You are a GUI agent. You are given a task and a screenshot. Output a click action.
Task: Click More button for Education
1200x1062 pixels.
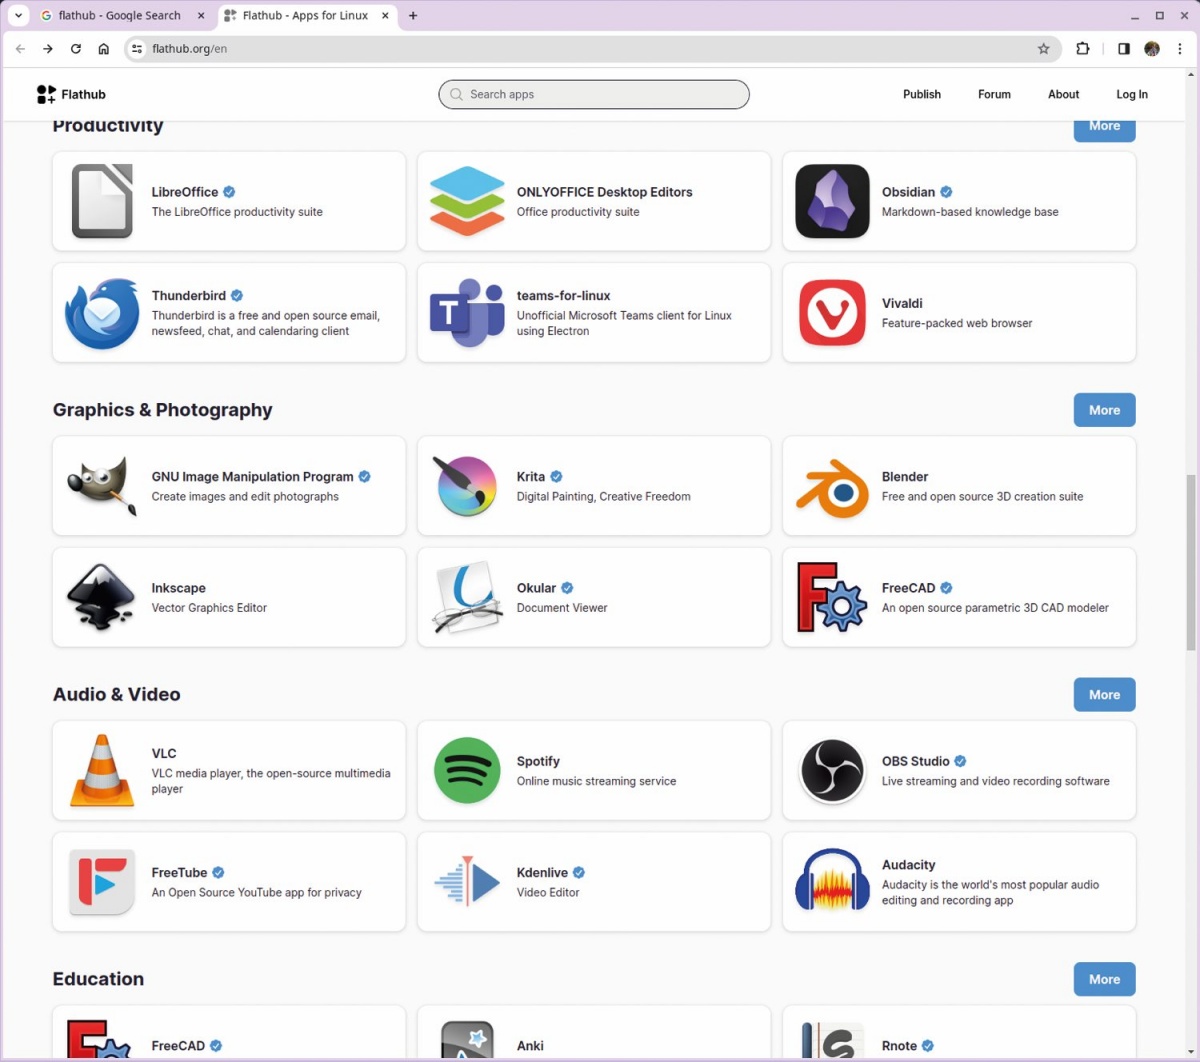click(1104, 979)
